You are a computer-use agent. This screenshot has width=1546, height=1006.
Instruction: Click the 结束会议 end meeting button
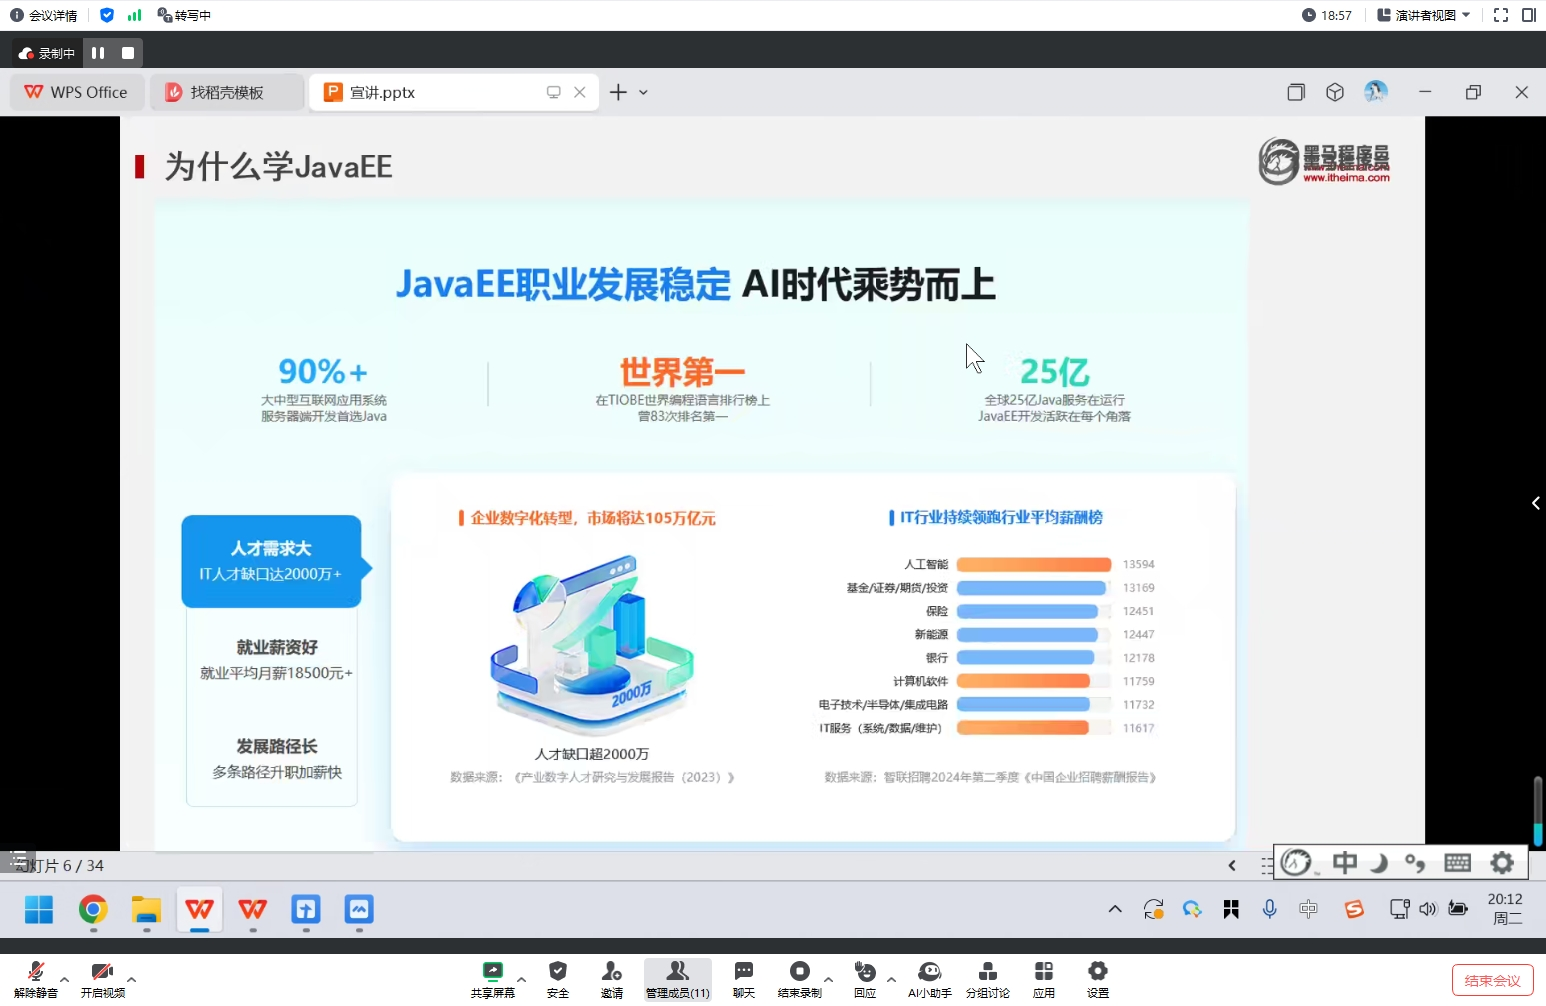click(x=1492, y=980)
